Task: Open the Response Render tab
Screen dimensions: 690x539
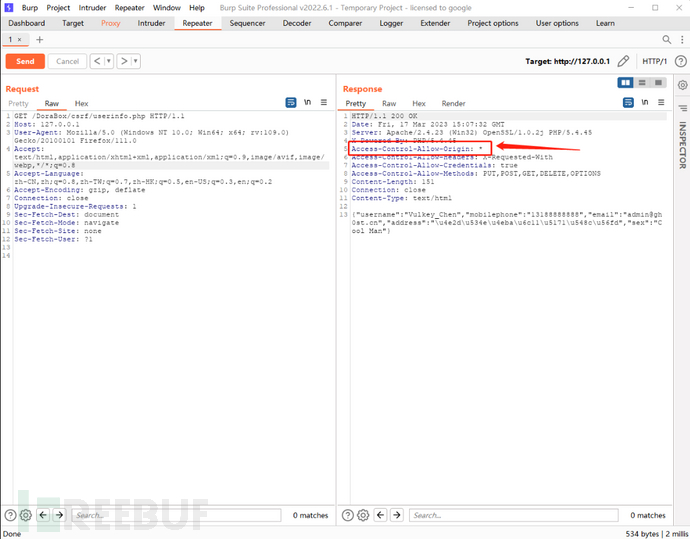Action: pyautogui.click(x=453, y=103)
